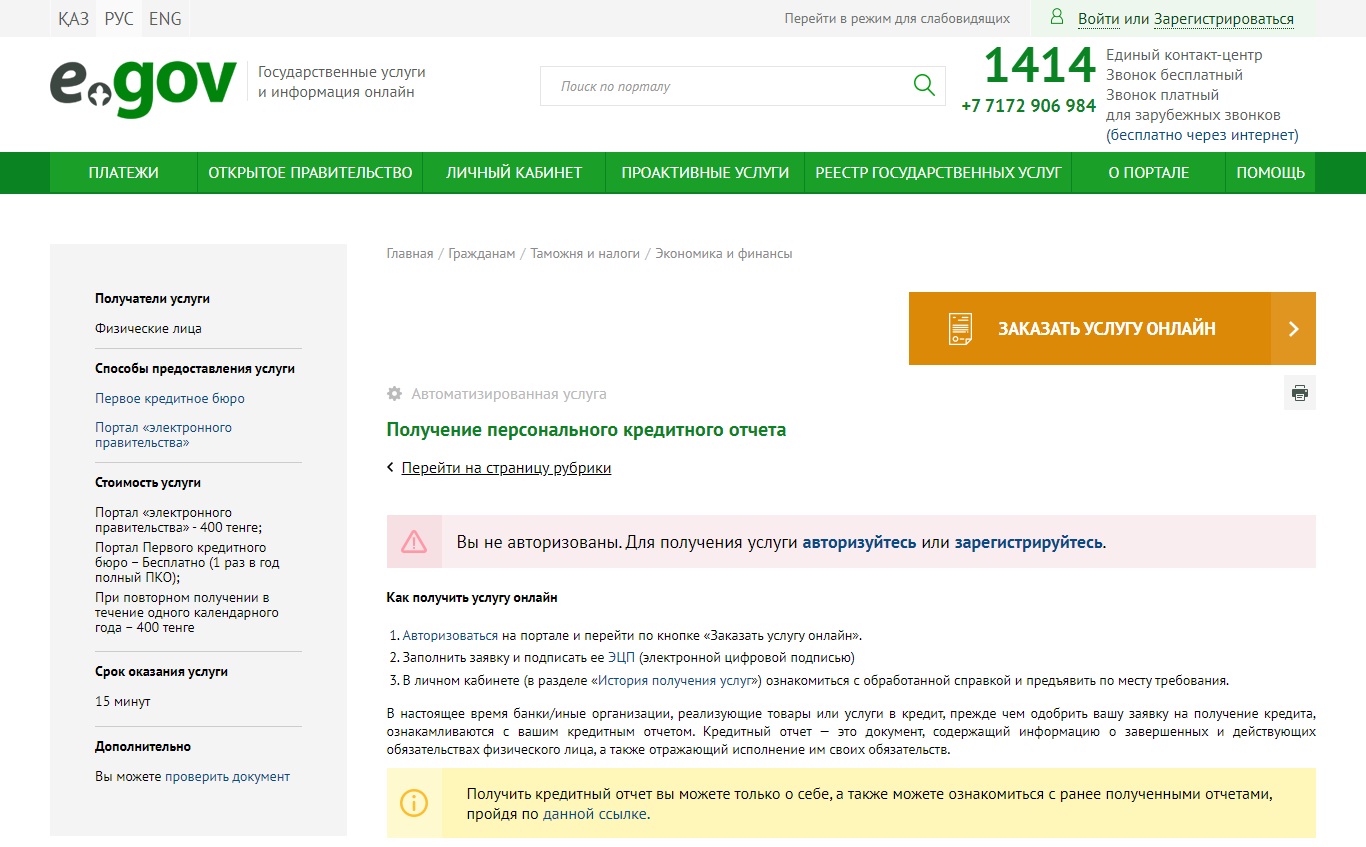This screenshot has height=847, width=1366.
Task: Click the red warning triangle icon
Action: 414,542
